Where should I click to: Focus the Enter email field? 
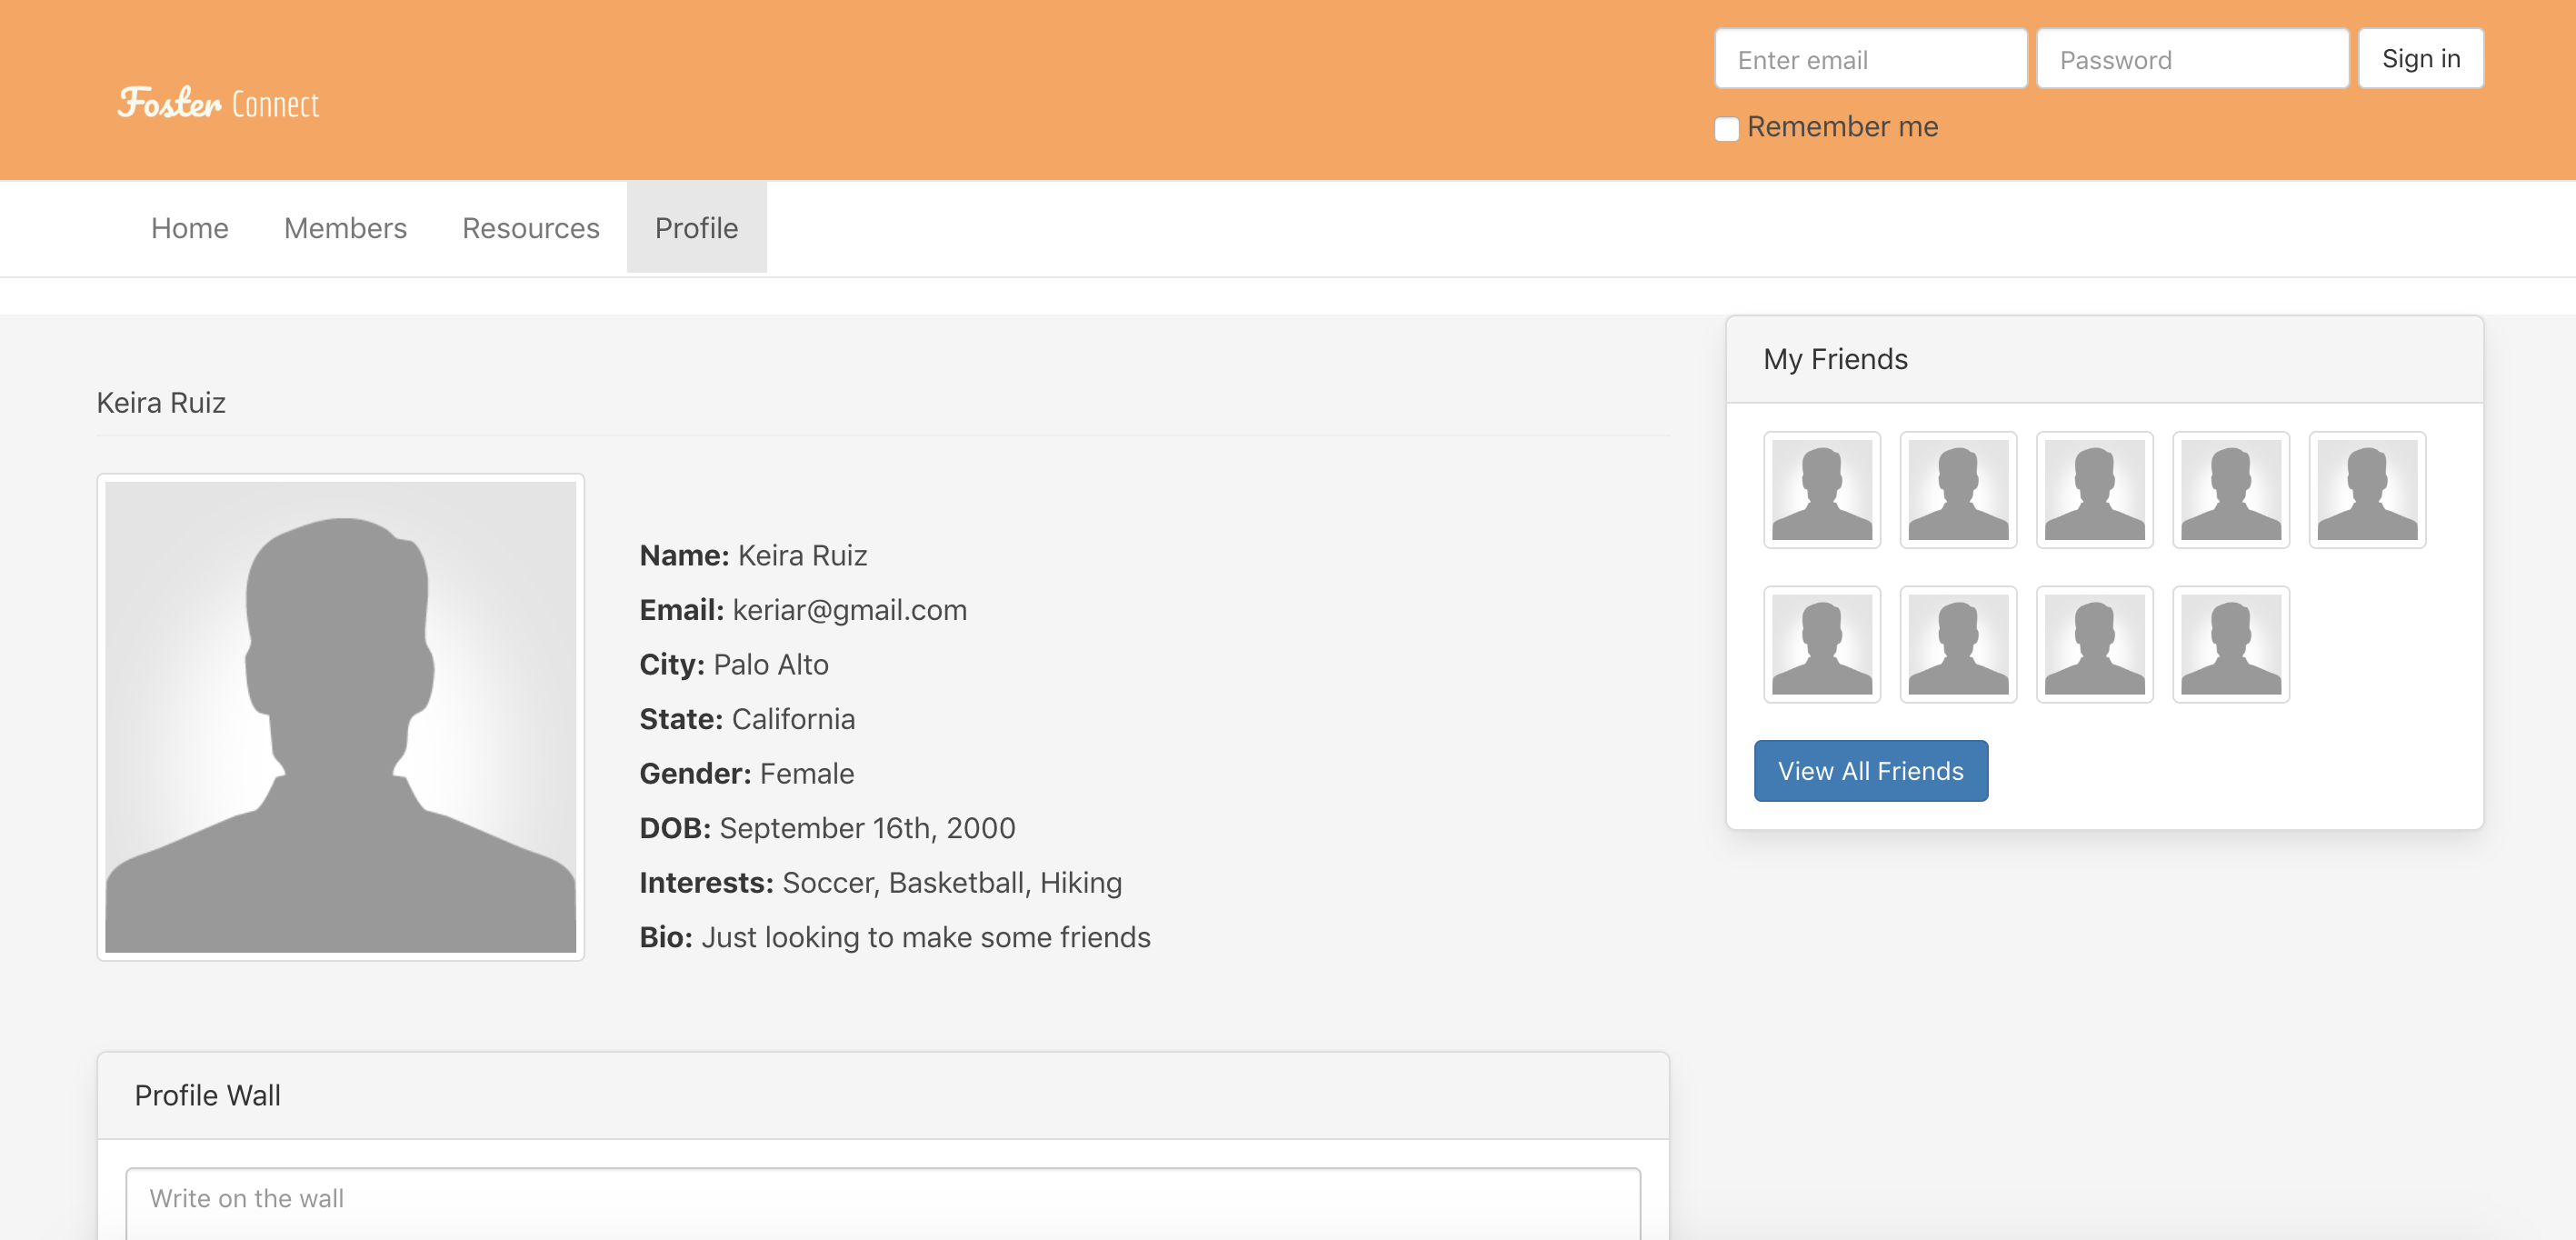[x=1870, y=60]
